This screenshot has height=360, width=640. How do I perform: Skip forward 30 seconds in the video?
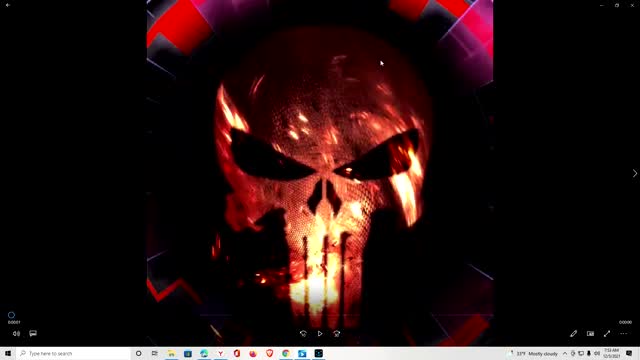click(x=337, y=333)
